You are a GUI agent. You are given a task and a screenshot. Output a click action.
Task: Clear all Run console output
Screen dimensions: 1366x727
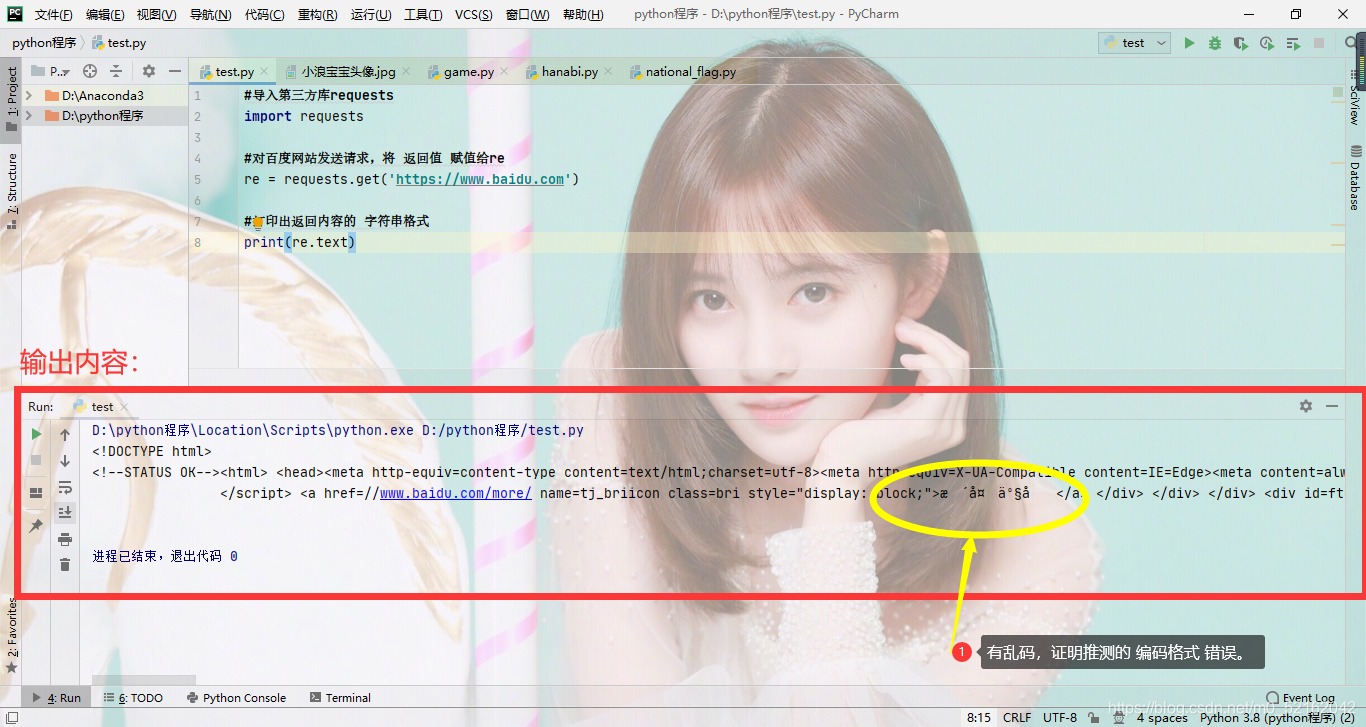tap(65, 565)
